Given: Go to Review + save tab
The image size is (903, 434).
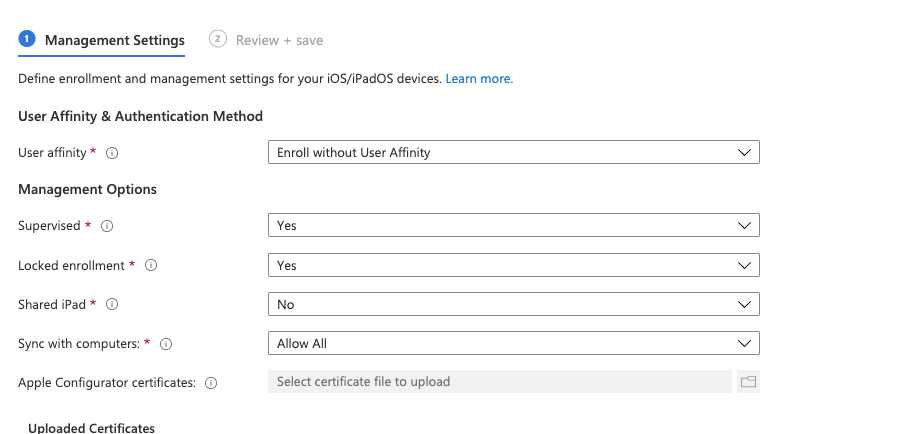Looking at the screenshot, I should click(279, 40).
